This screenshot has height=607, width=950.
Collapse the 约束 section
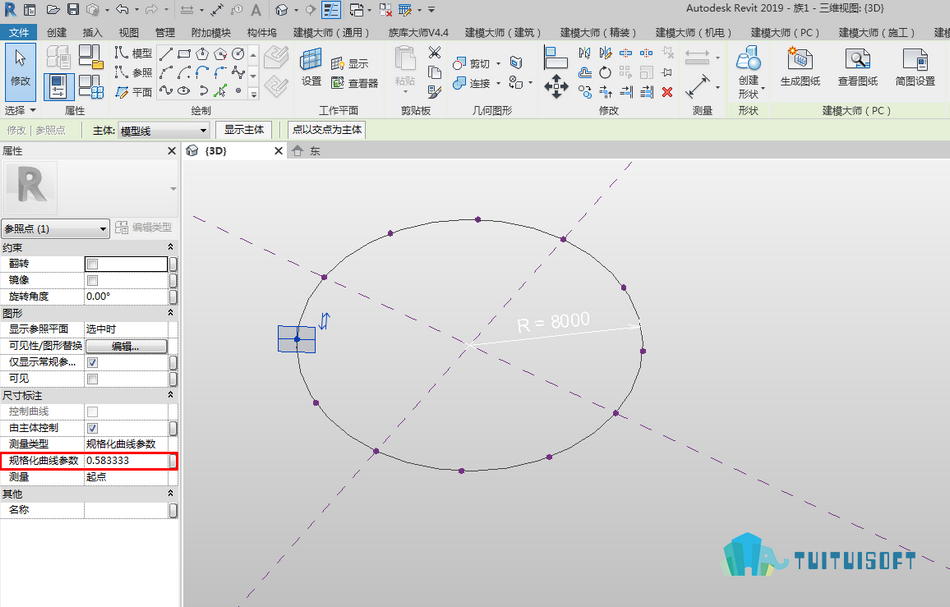click(x=170, y=247)
